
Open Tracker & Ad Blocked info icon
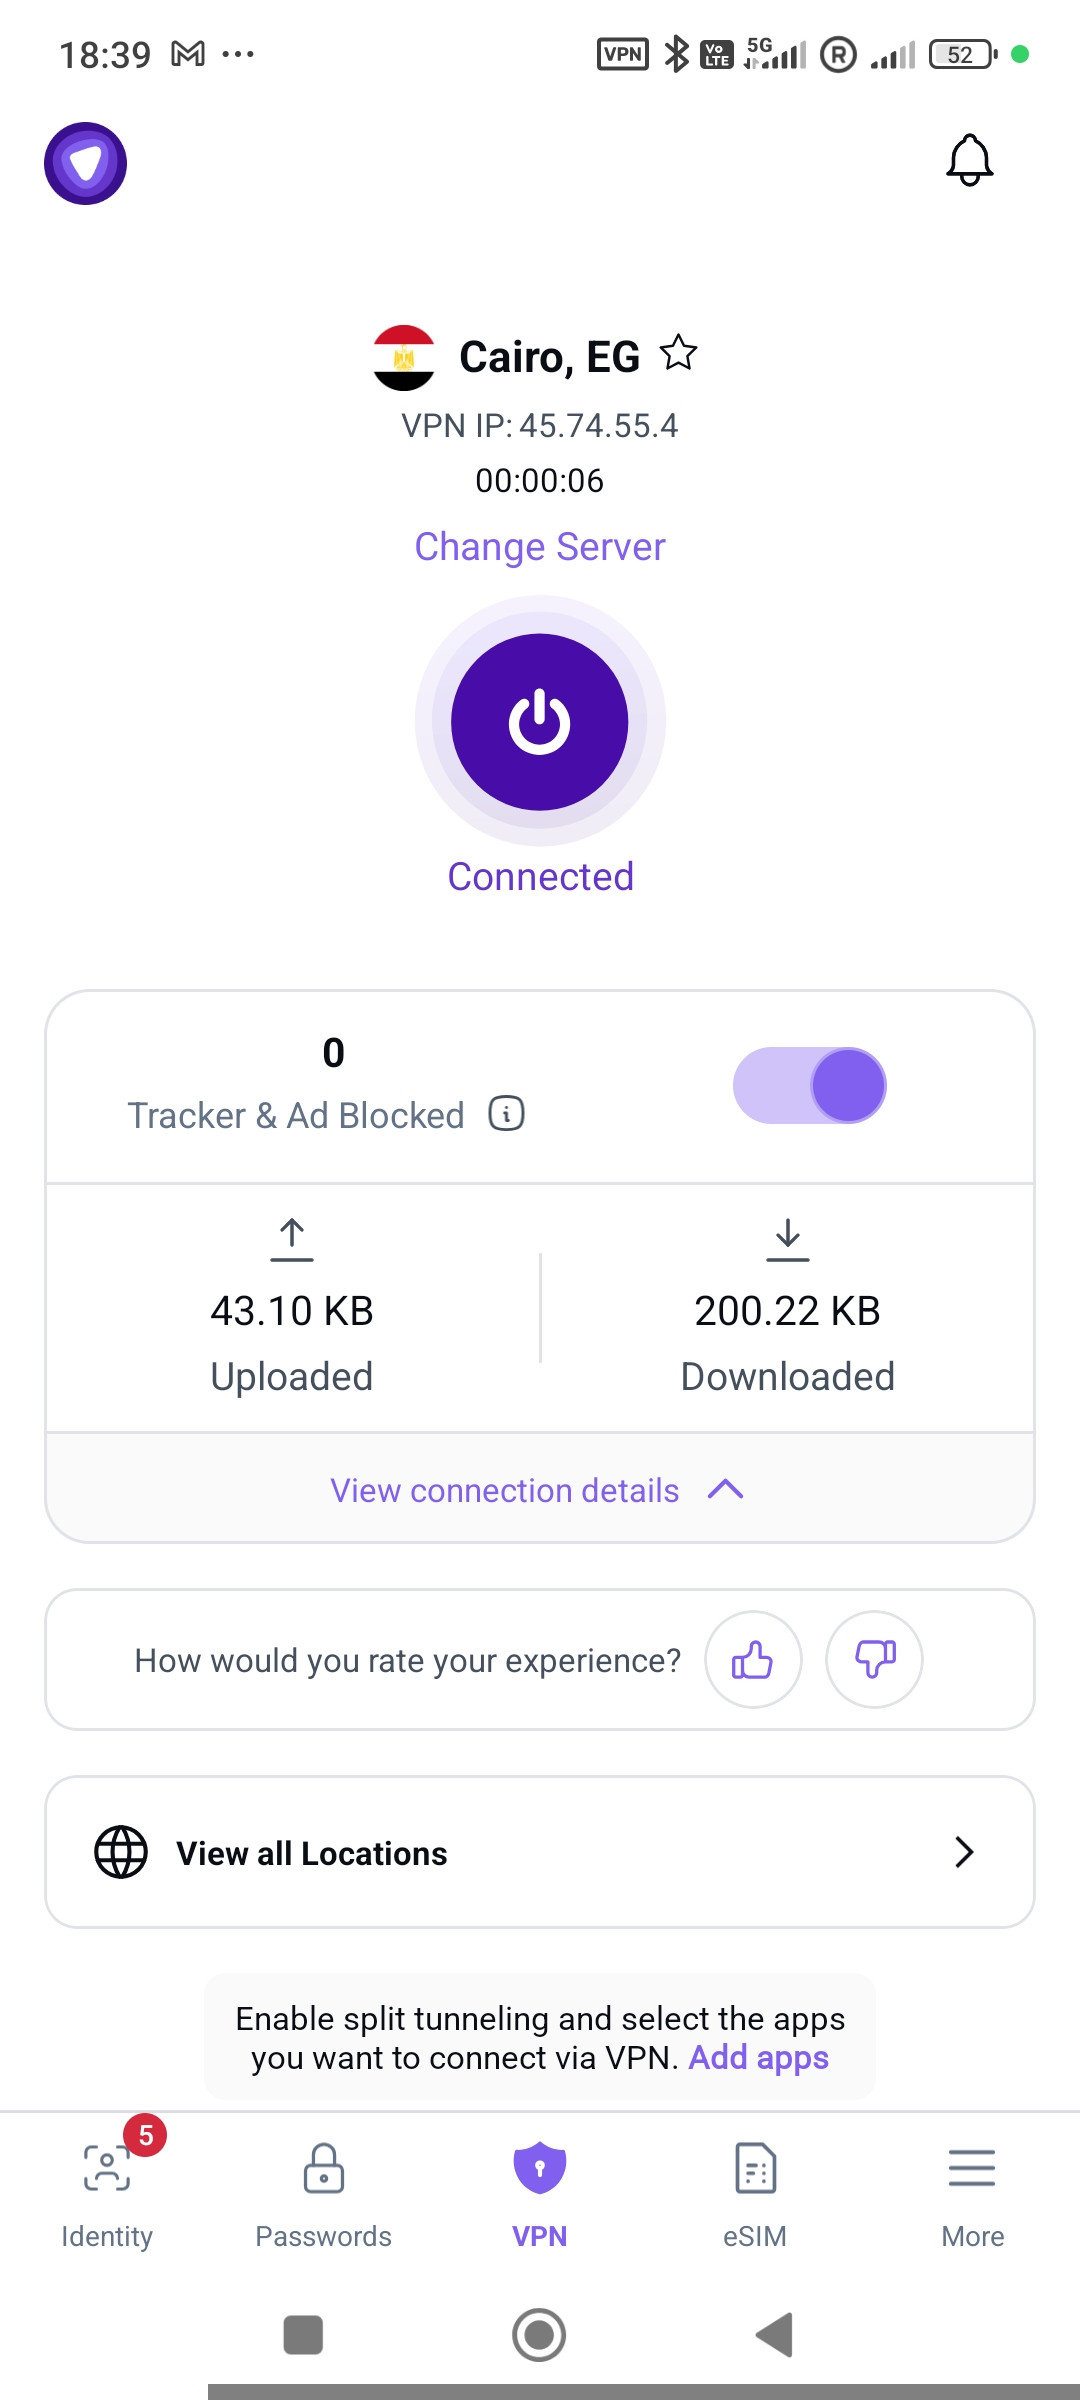tap(507, 1113)
